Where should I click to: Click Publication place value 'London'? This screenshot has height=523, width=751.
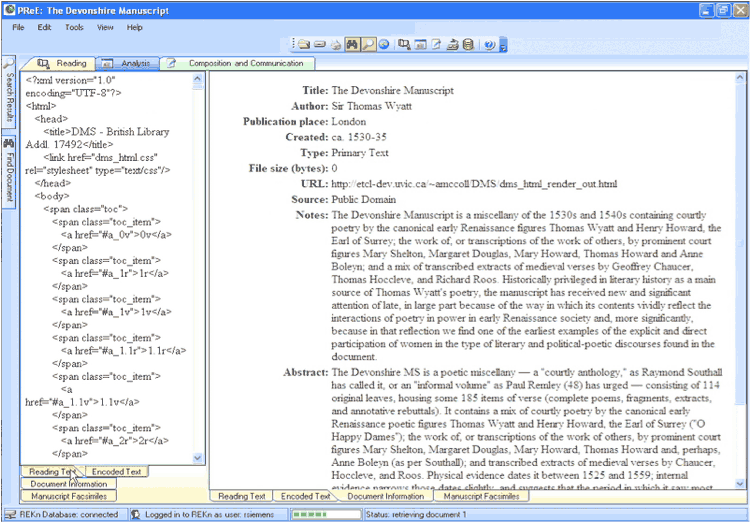pyautogui.click(x=349, y=122)
